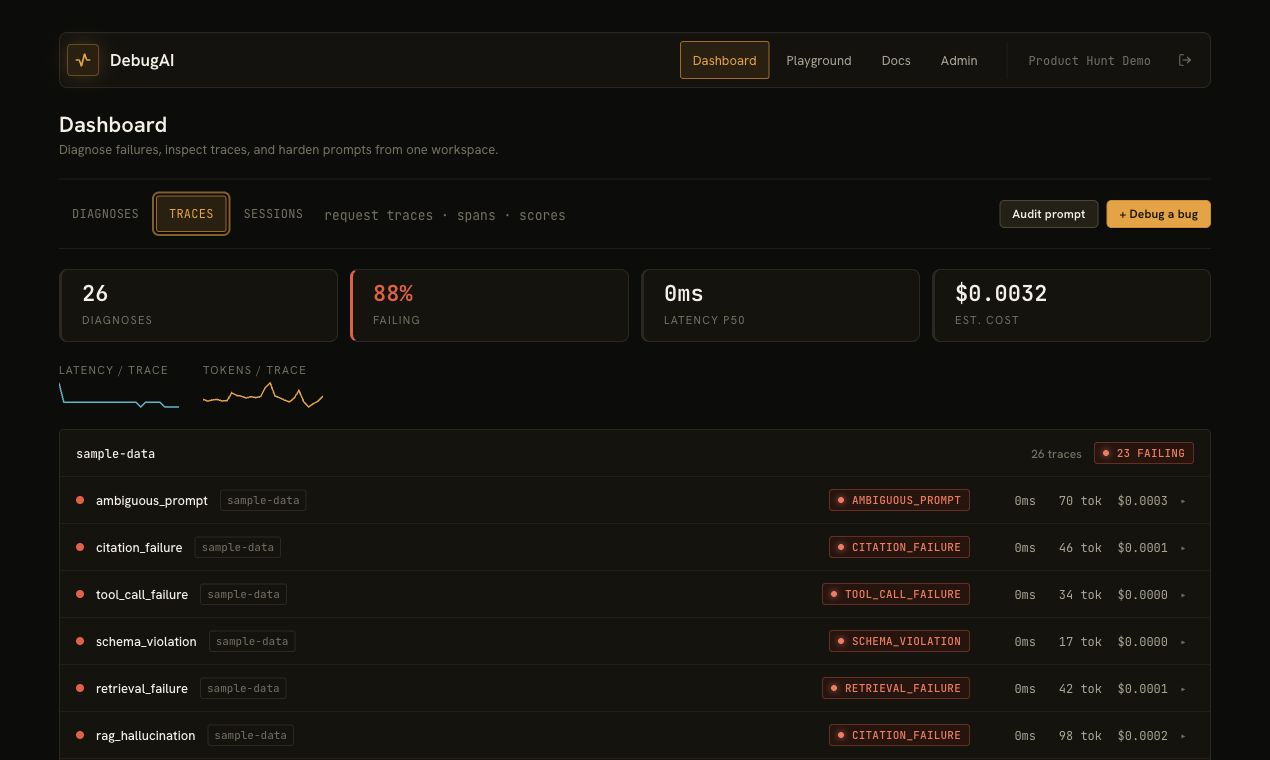The height and width of the screenshot is (760, 1270).
Task: Click the SCHEMA_VIOLATION badge
Action: tap(899, 641)
